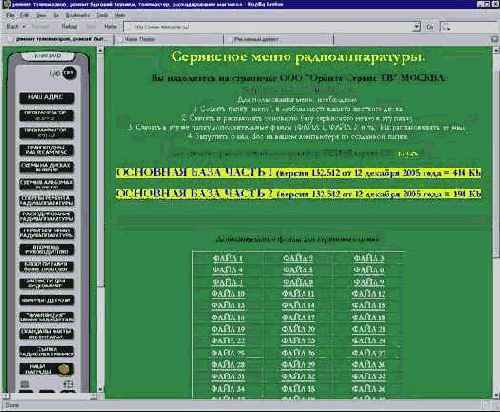Switch to the second browser tab
Viewport: 500px width, 412px height.
pyautogui.click(x=168, y=39)
